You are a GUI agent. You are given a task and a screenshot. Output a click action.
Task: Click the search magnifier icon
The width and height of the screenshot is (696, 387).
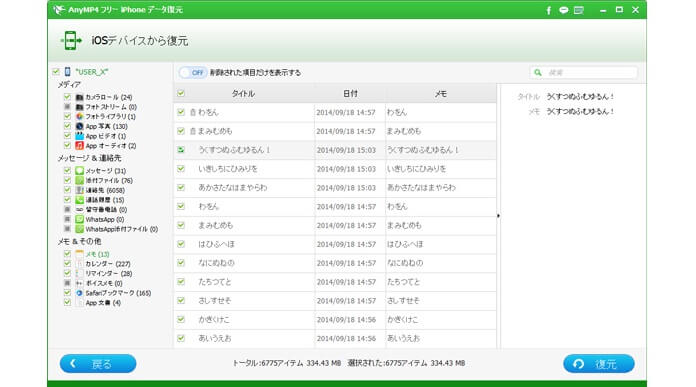coord(538,72)
